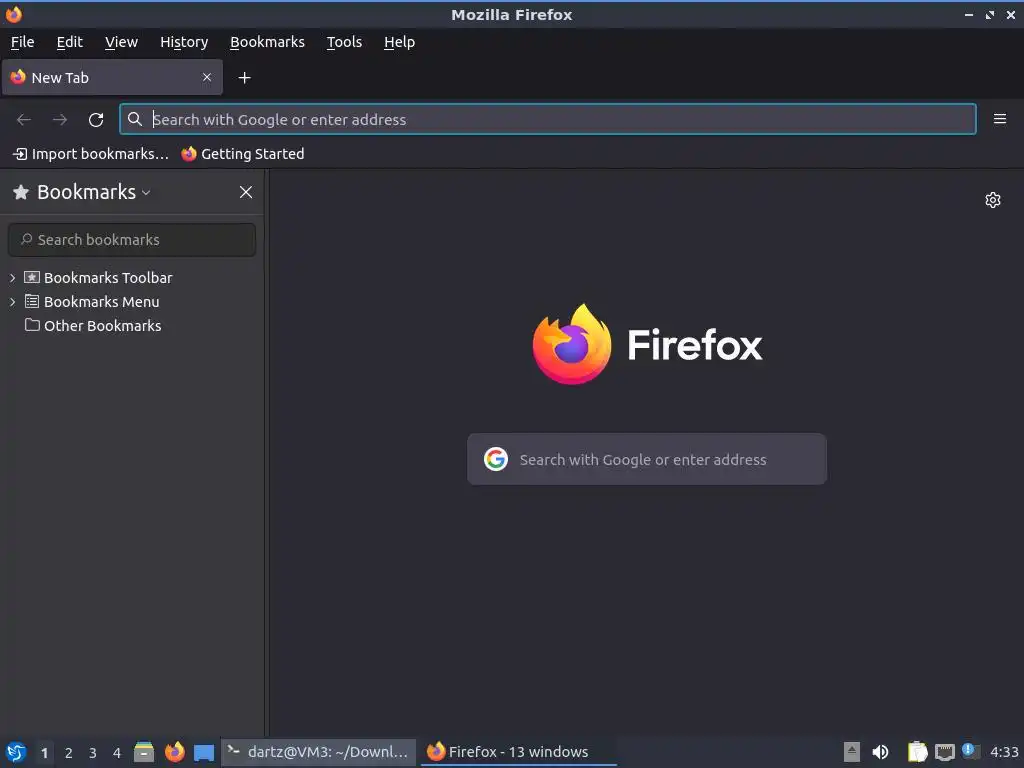This screenshot has width=1024, height=768.
Task: Click Import bookmarks… toolbar button
Action: 91,153
